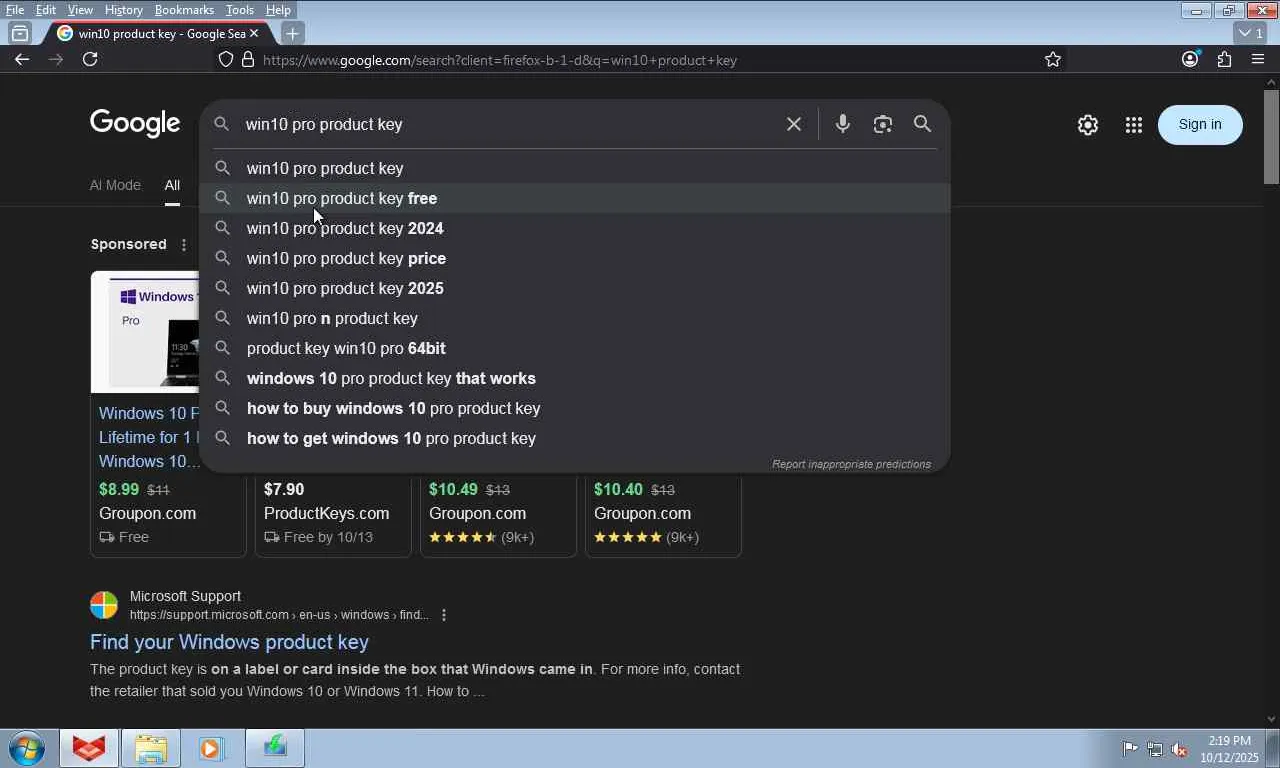
Task: Open the Sponsored three-dot options menu
Action: (183, 244)
